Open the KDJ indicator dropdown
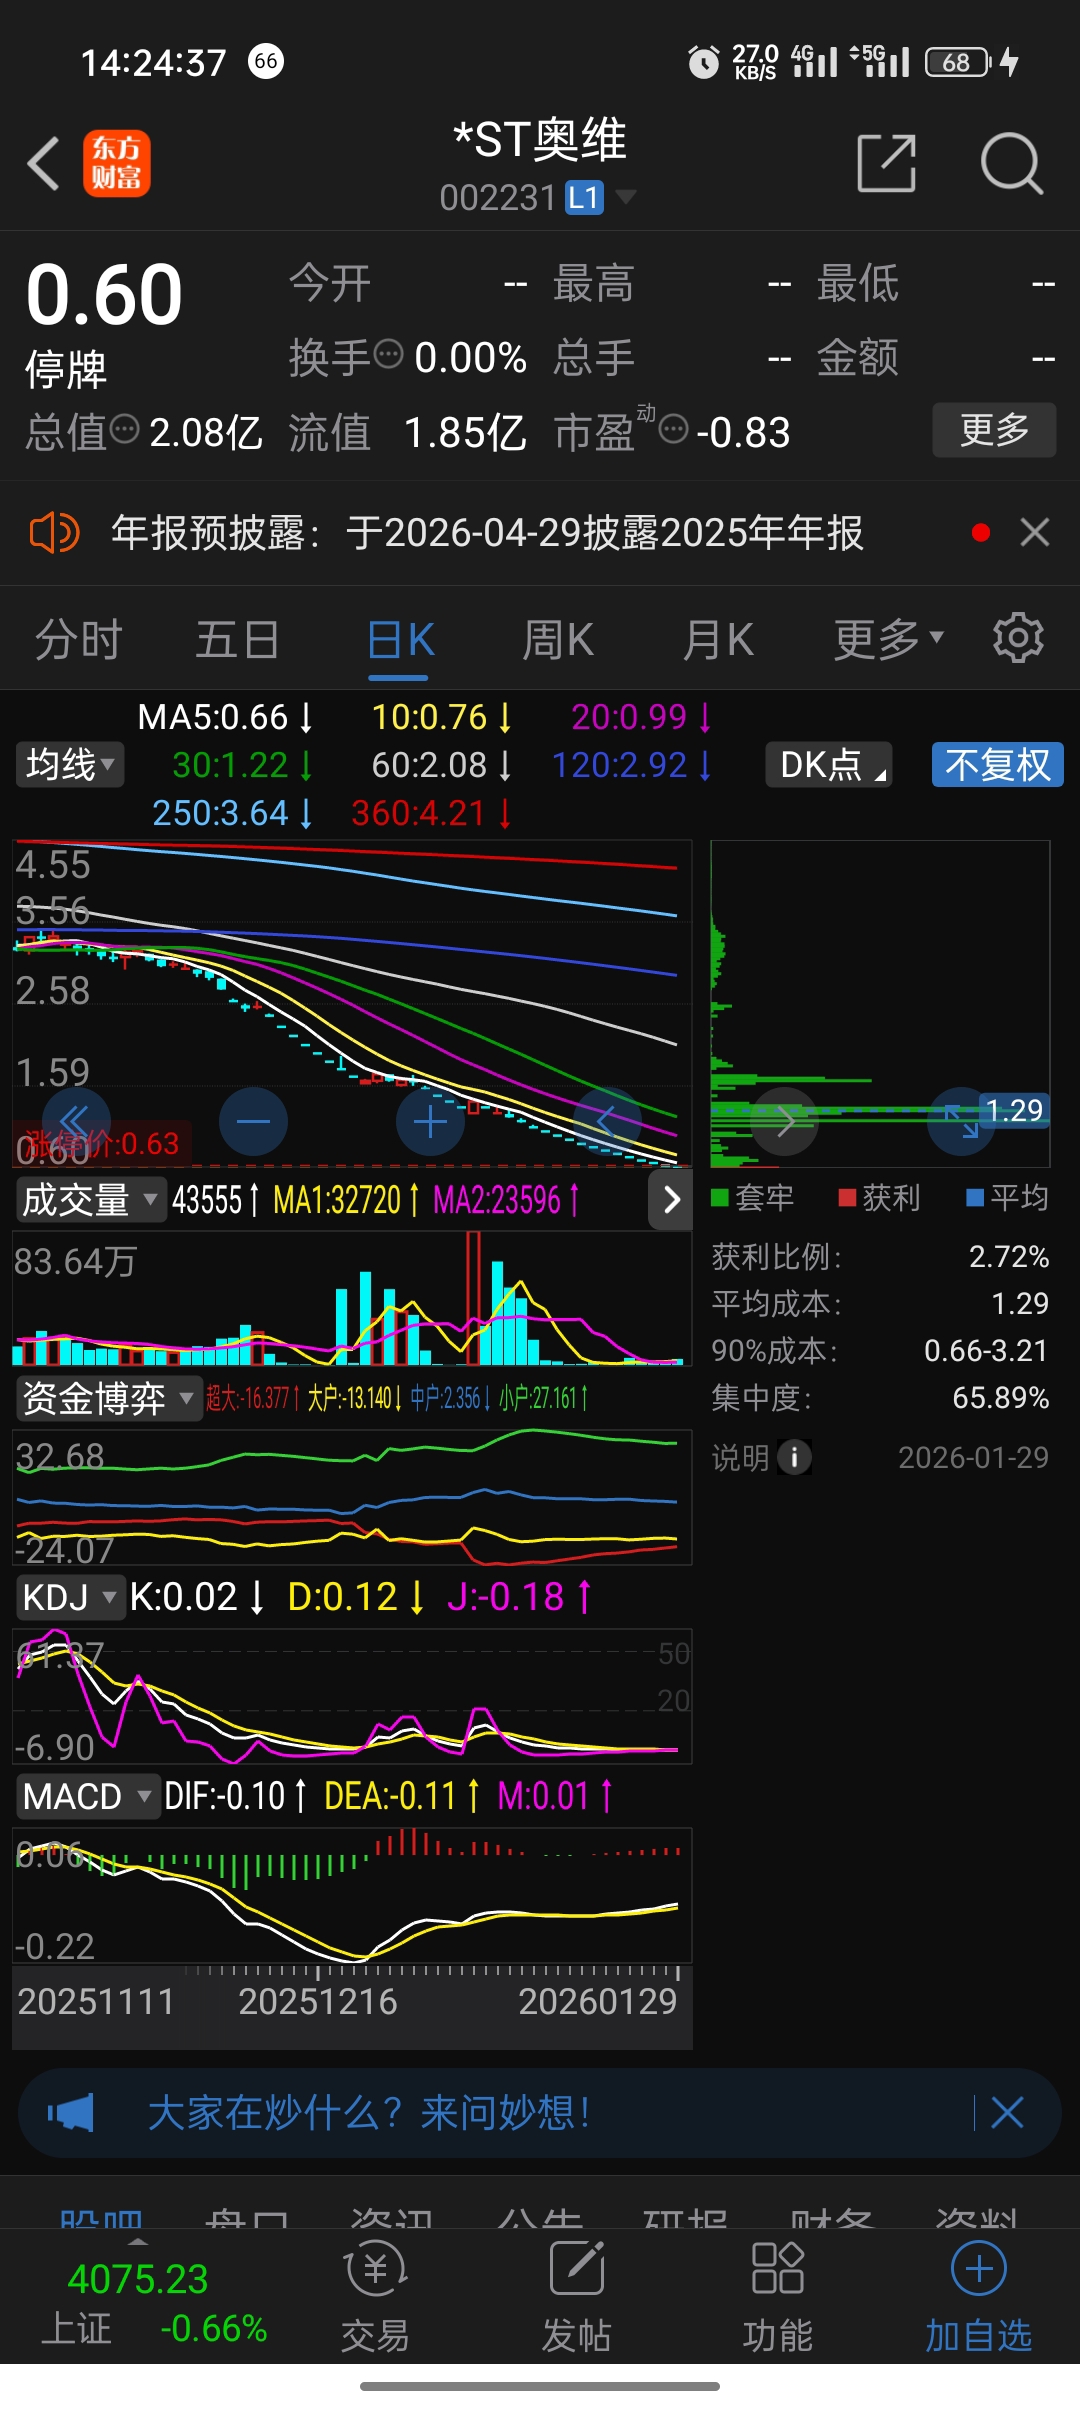This screenshot has width=1080, height=2412. point(70,1597)
